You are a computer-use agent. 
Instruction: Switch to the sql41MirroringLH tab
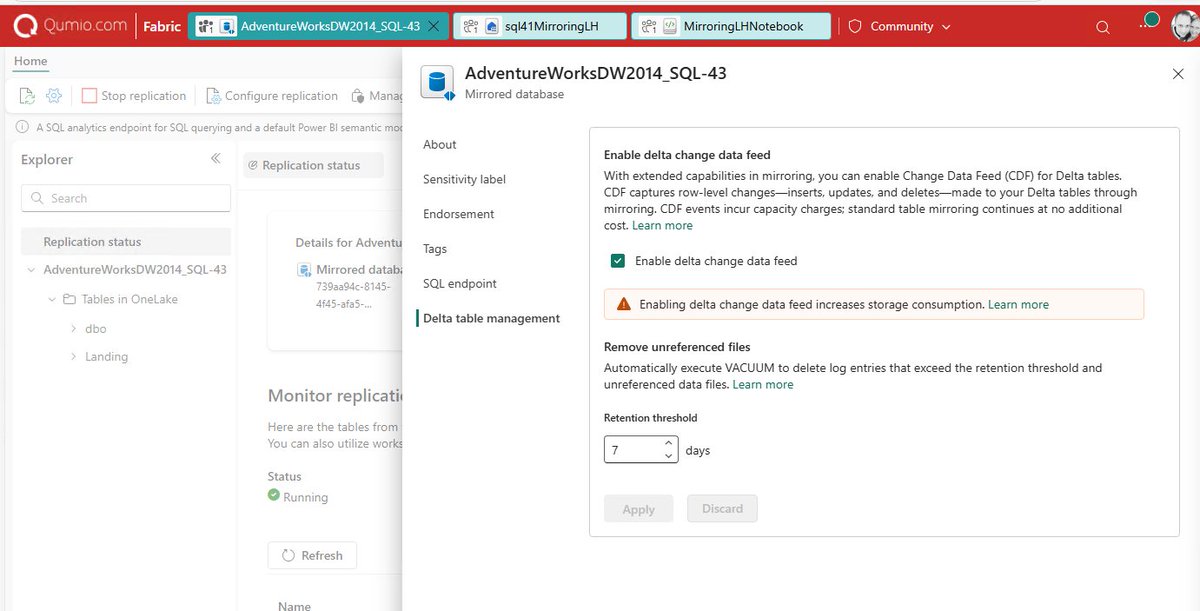(x=540, y=27)
